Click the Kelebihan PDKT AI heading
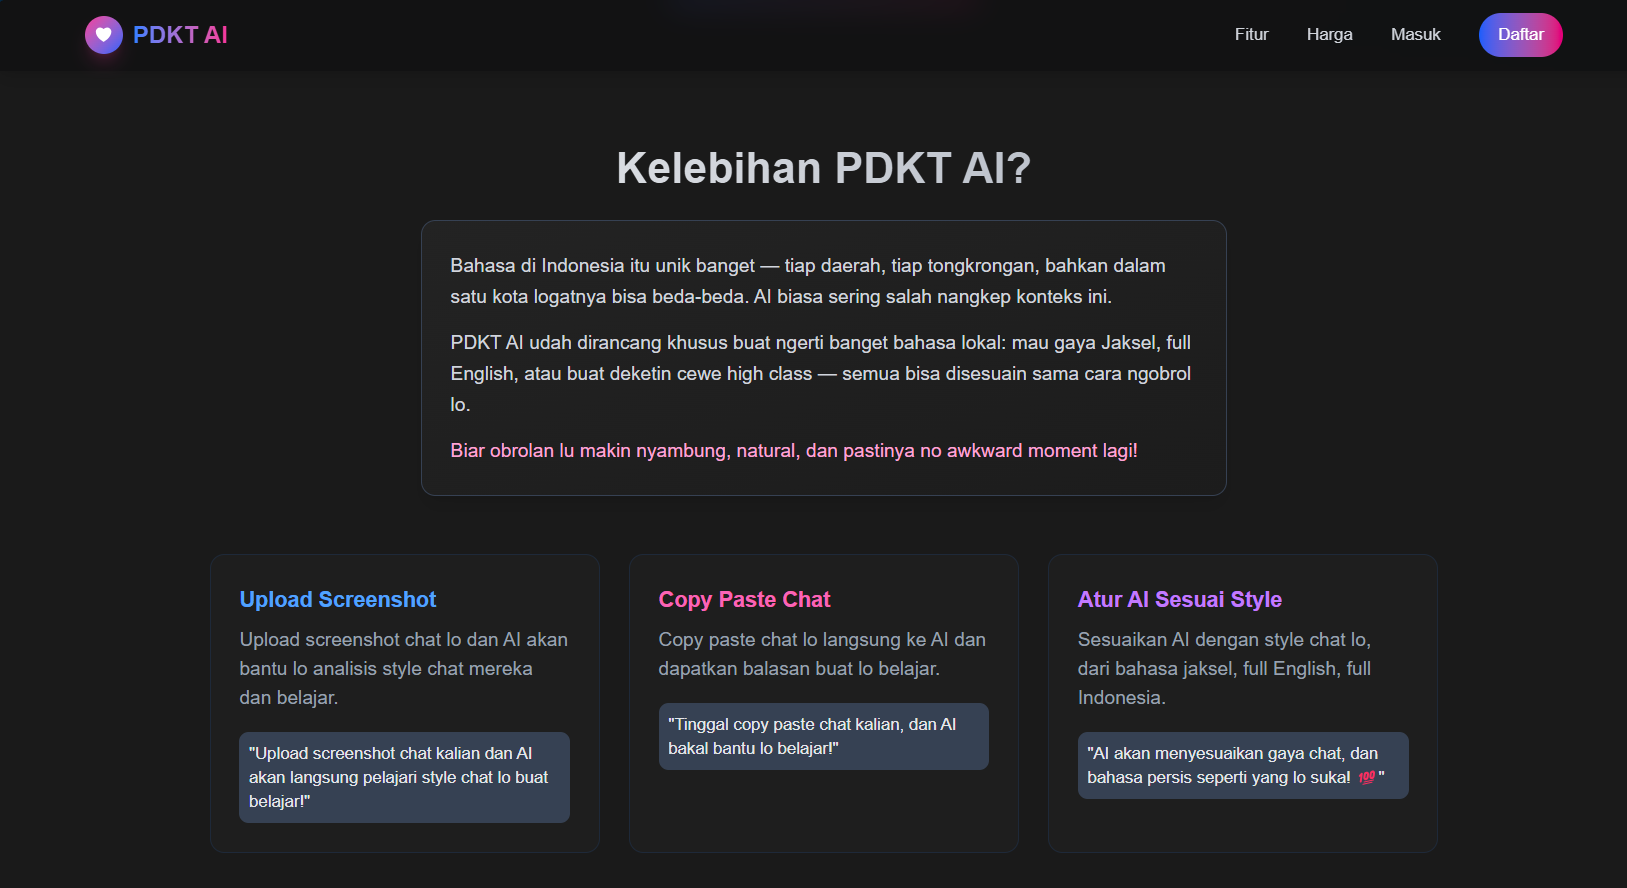1627x888 pixels. [823, 167]
